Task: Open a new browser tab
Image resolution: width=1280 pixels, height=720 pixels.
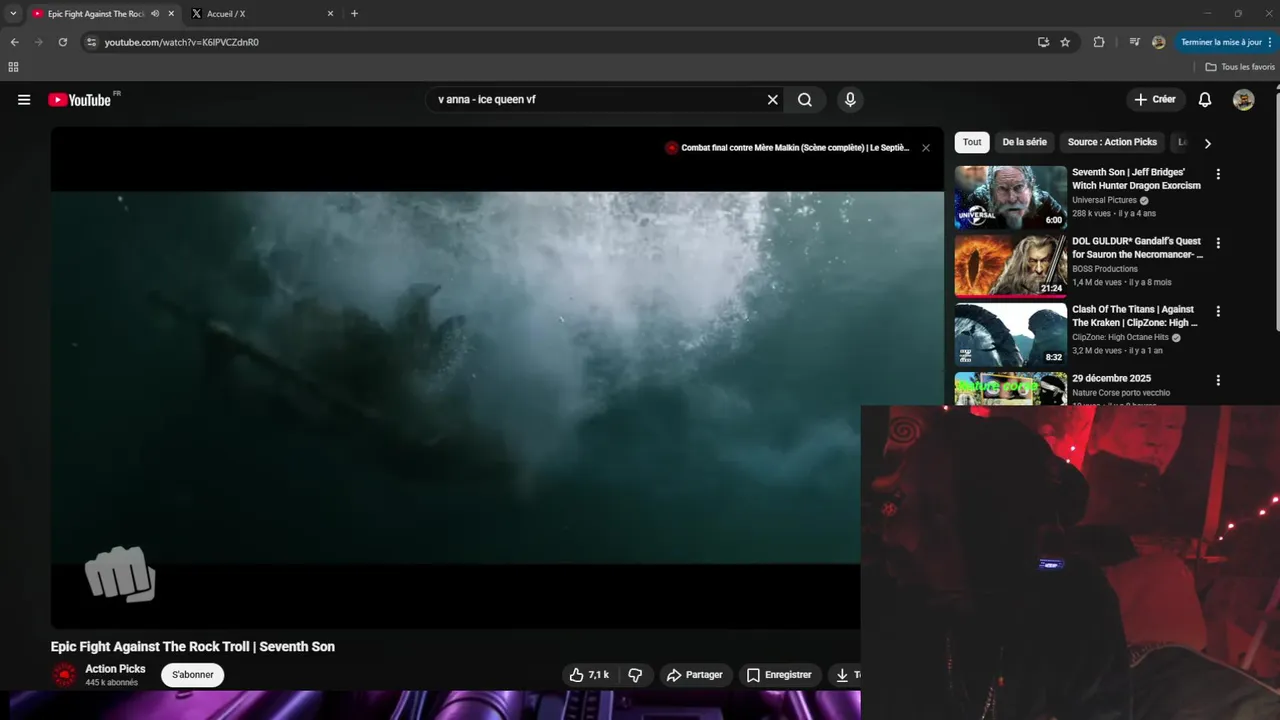Action: pyautogui.click(x=354, y=14)
